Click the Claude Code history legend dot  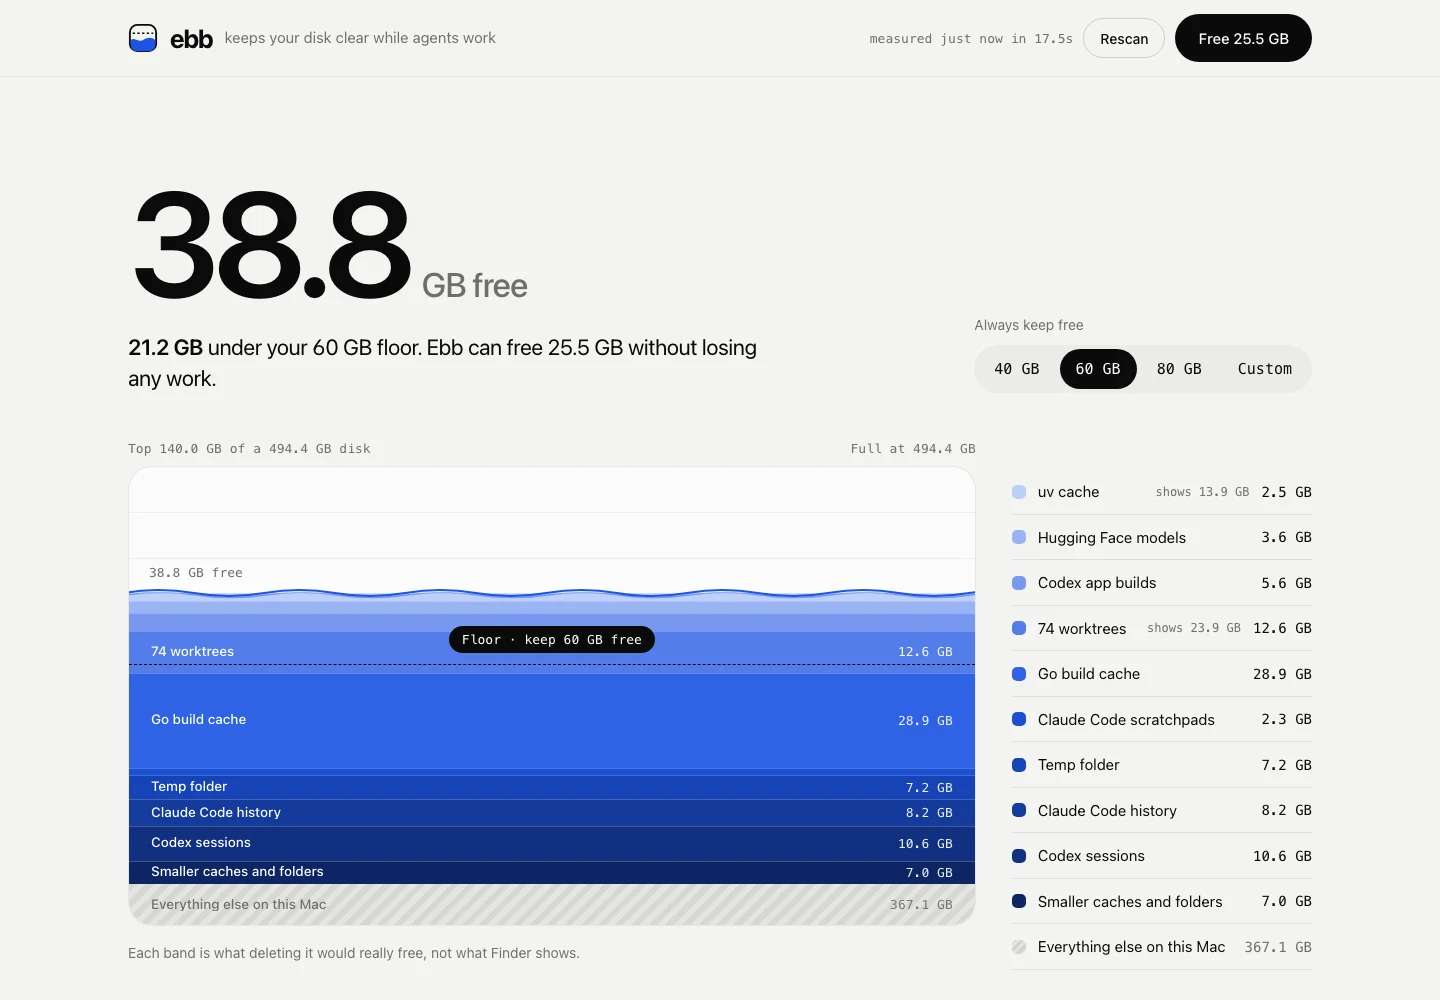(x=1019, y=810)
